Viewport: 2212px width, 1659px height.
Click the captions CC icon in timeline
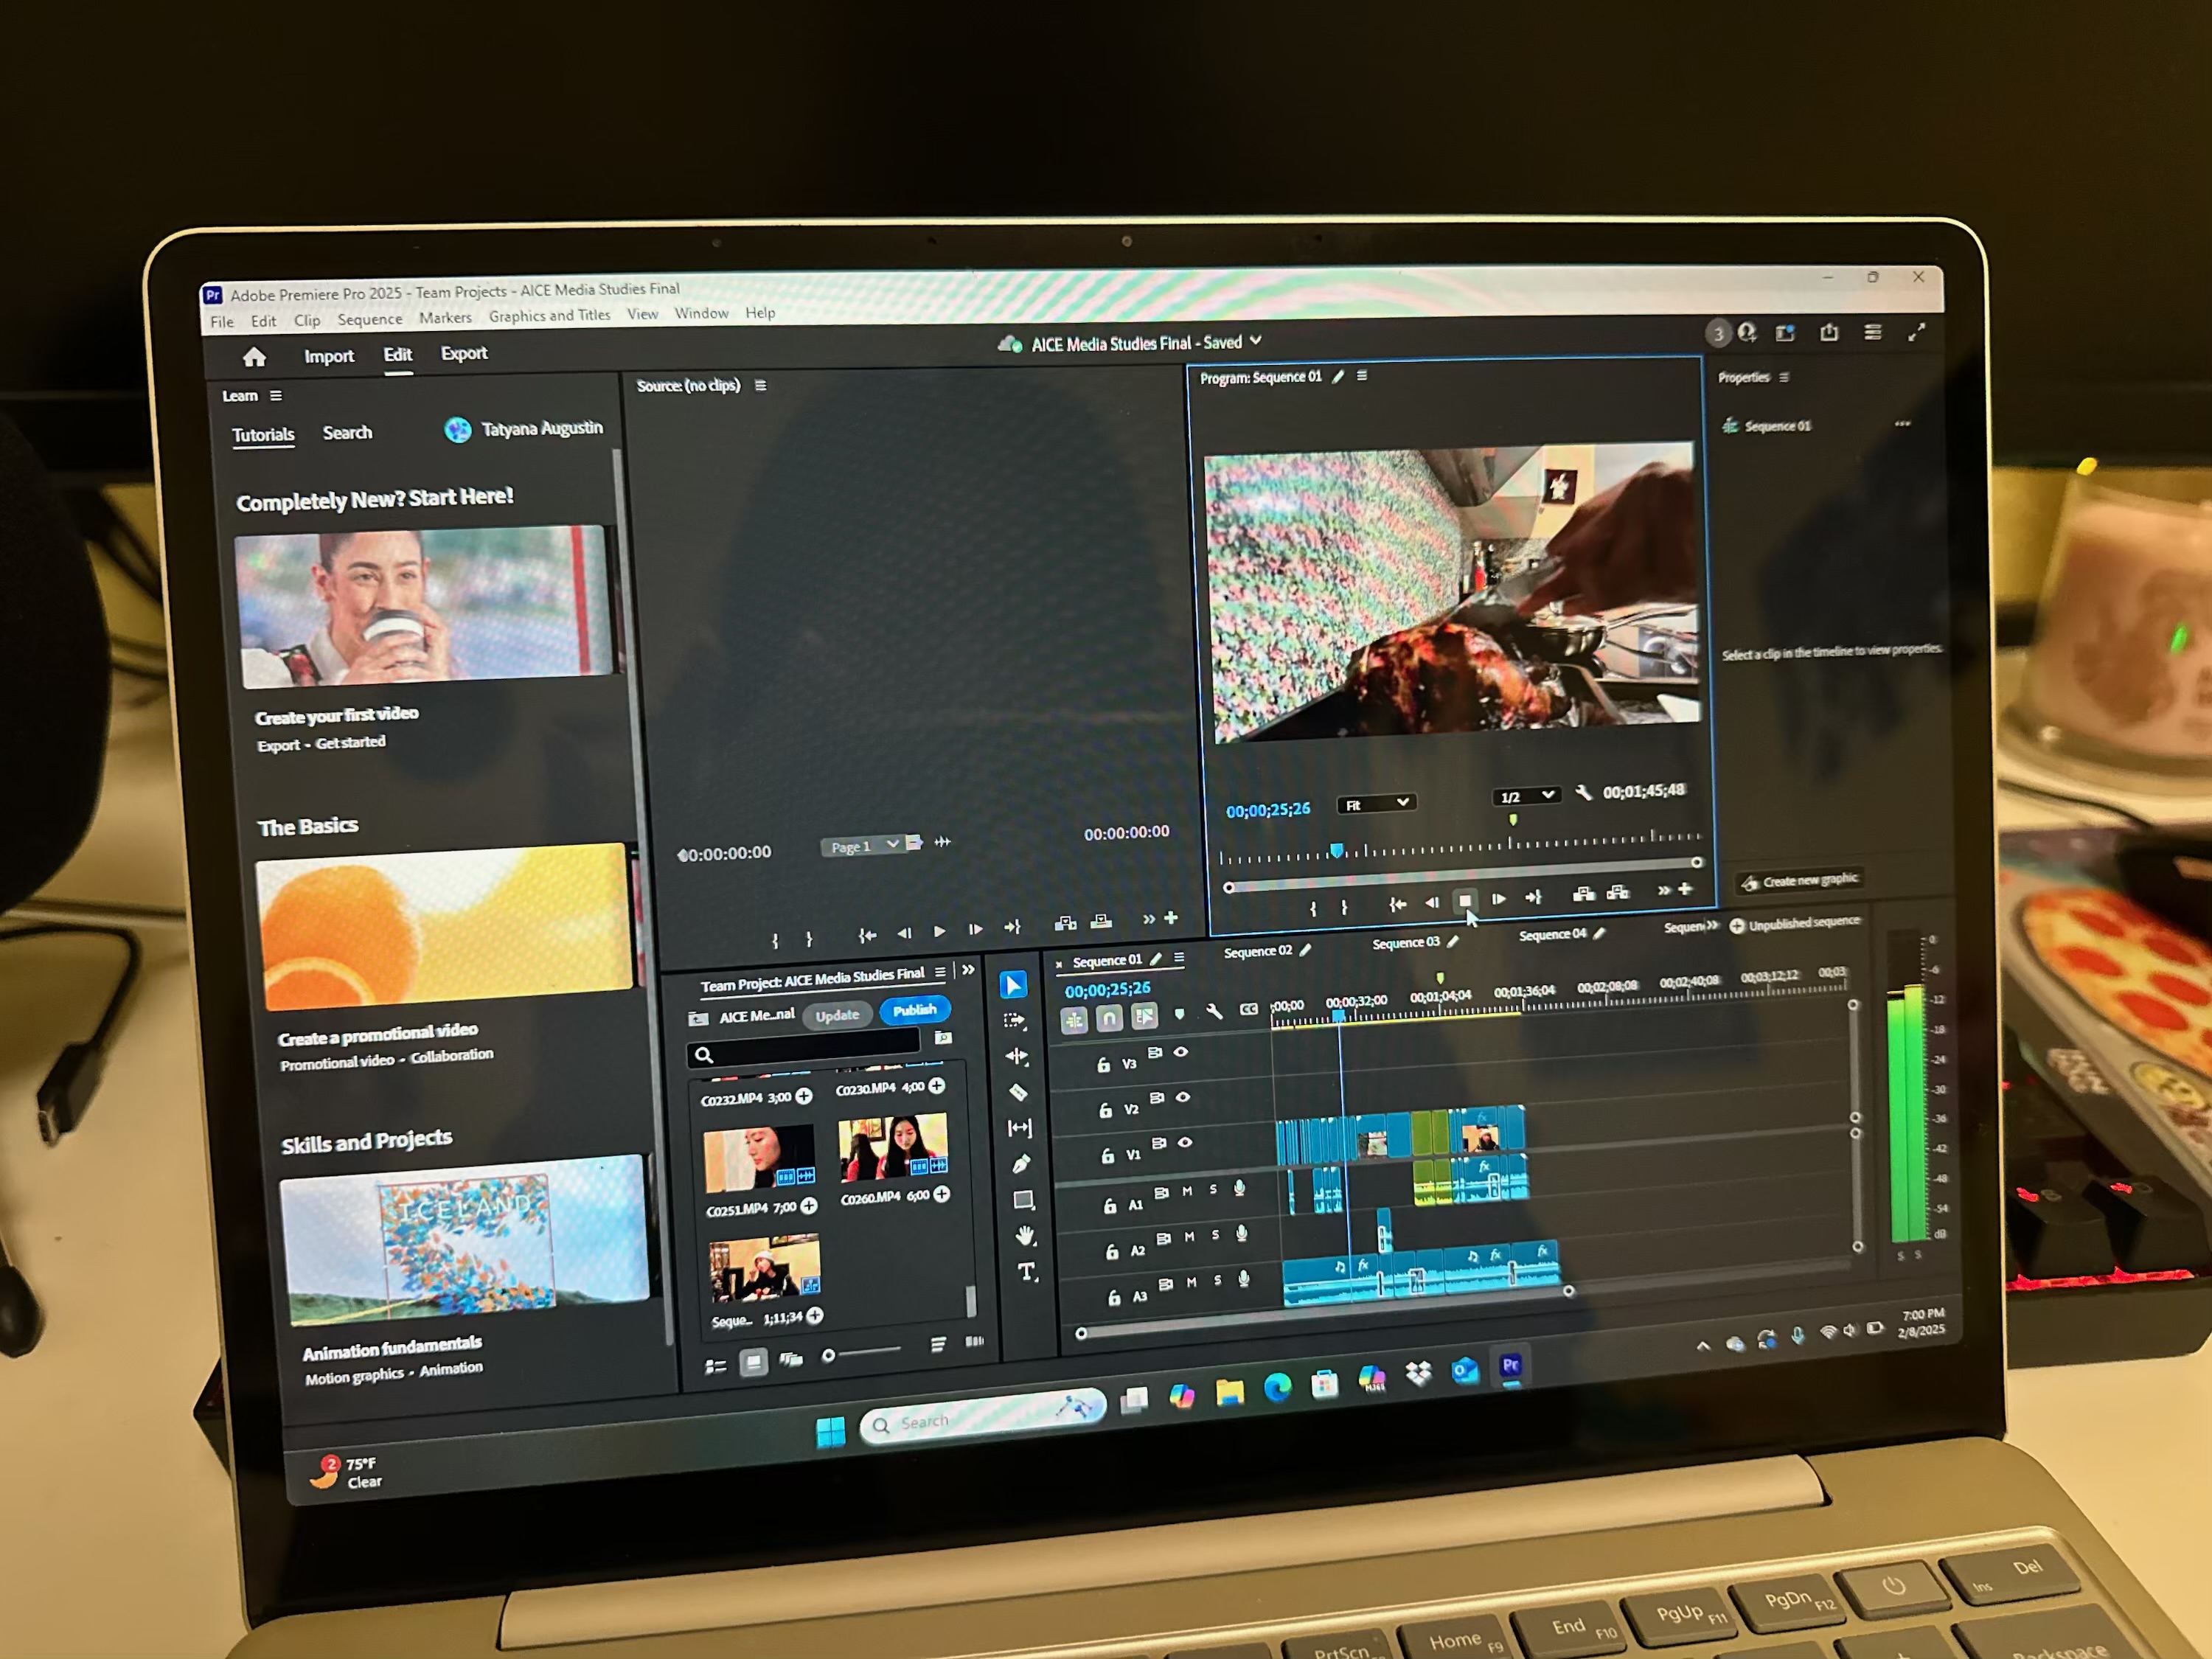[x=1249, y=1010]
